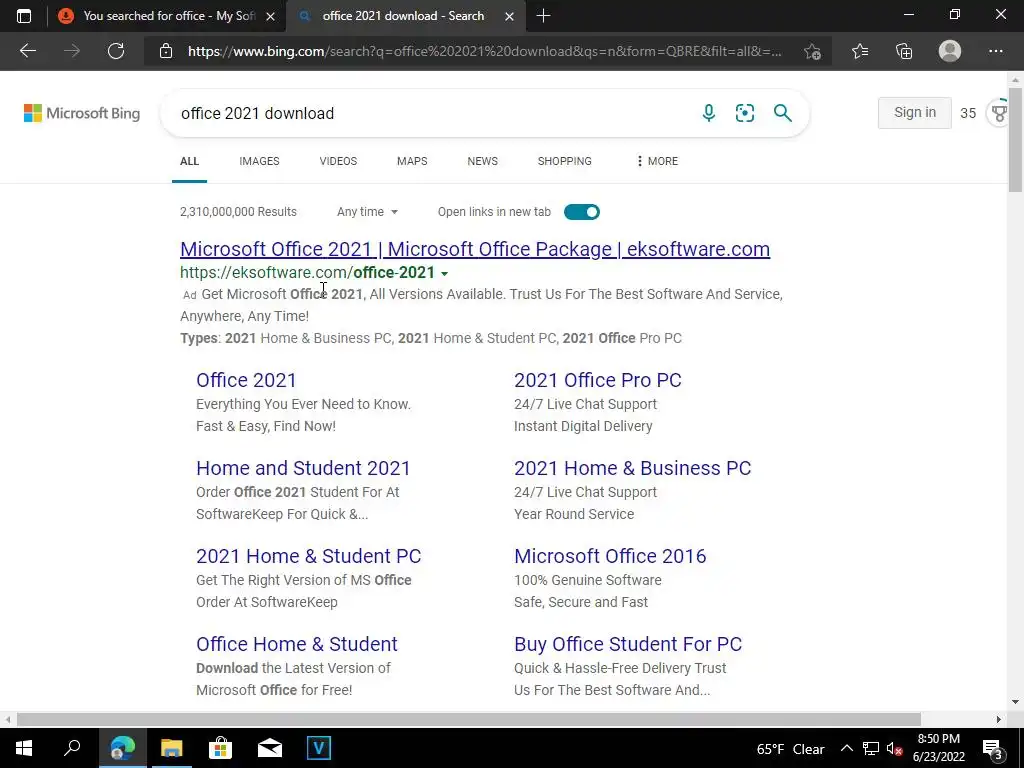Viewport: 1024px width, 768px height.
Task: Expand the eksoftware URL dropdown arrow
Action: point(445,274)
